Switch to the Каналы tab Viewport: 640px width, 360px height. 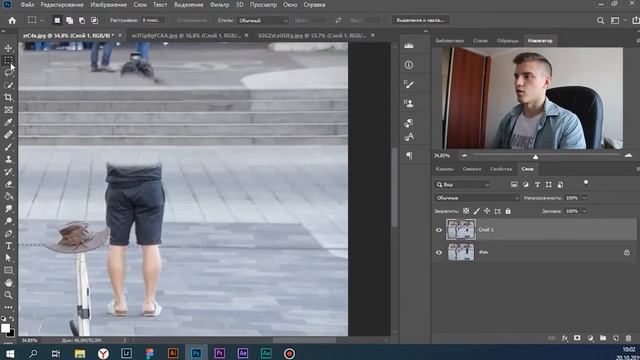pos(444,169)
